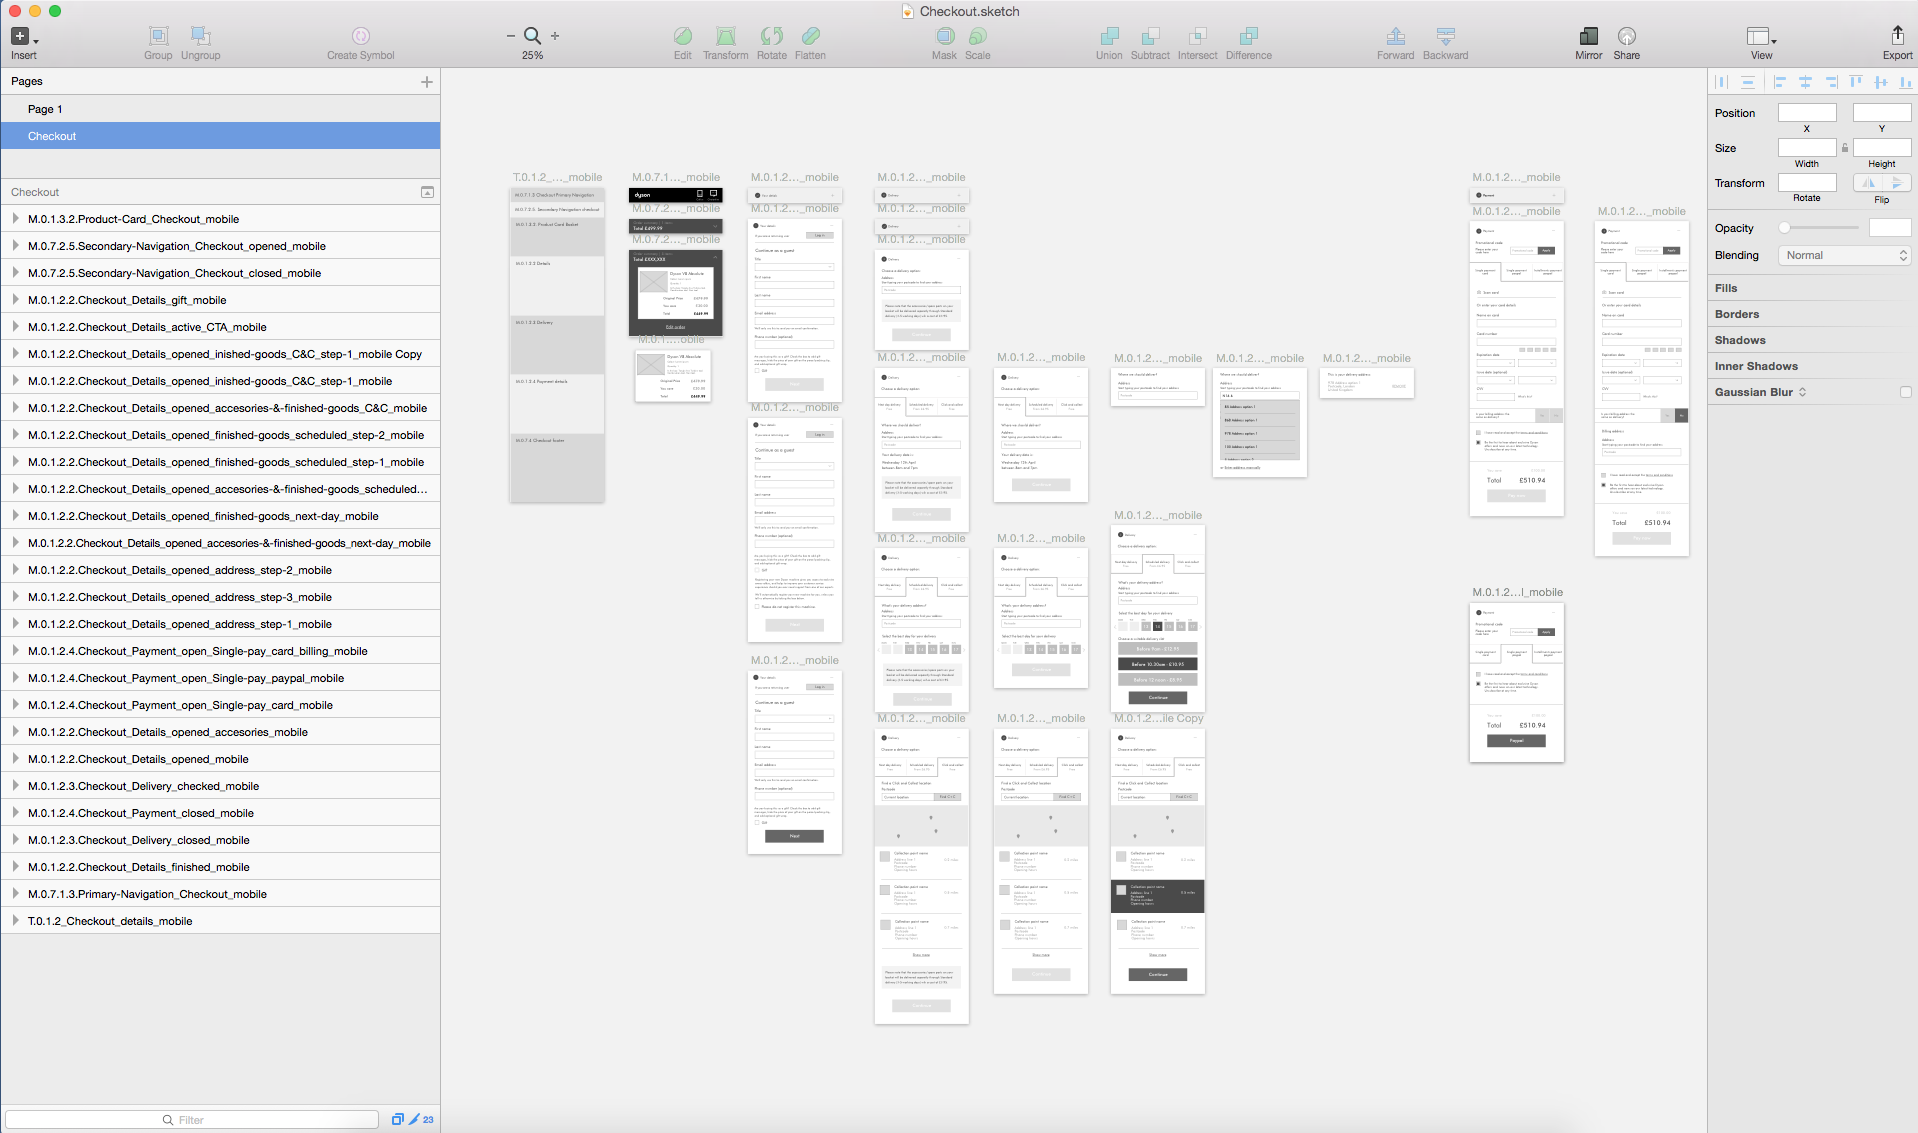The width and height of the screenshot is (1918, 1133).
Task: Expand M.0.7.2.5.Secondary-Navigation_Checkout_opened_mobile artboard
Action: pyautogui.click(x=15, y=245)
